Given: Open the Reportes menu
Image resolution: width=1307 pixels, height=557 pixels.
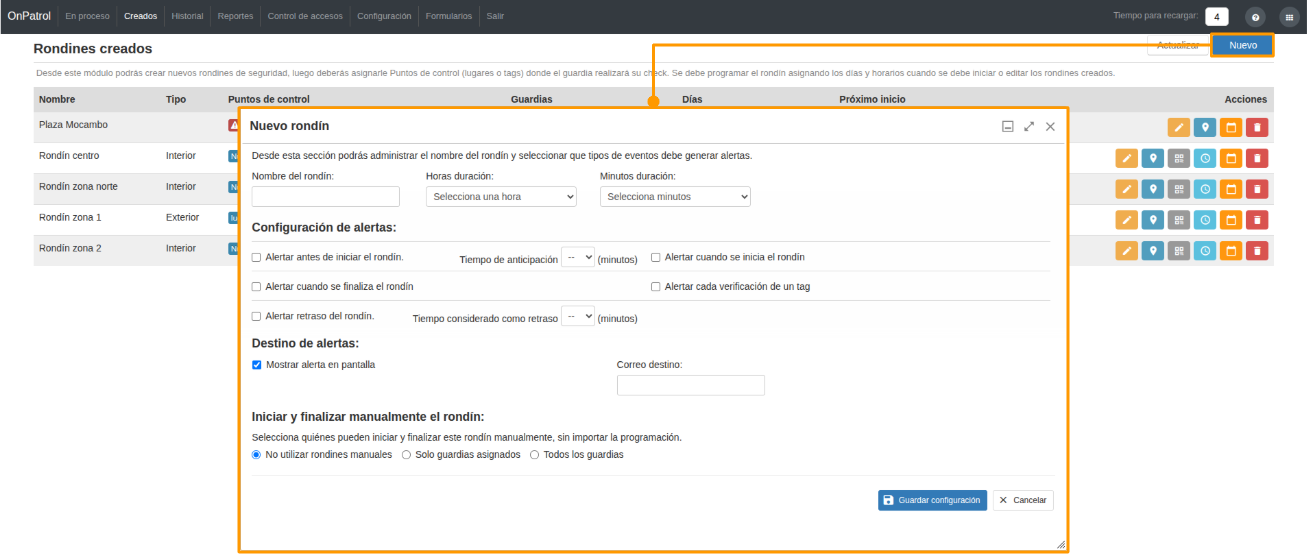Looking at the screenshot, I should pos(236,16).
